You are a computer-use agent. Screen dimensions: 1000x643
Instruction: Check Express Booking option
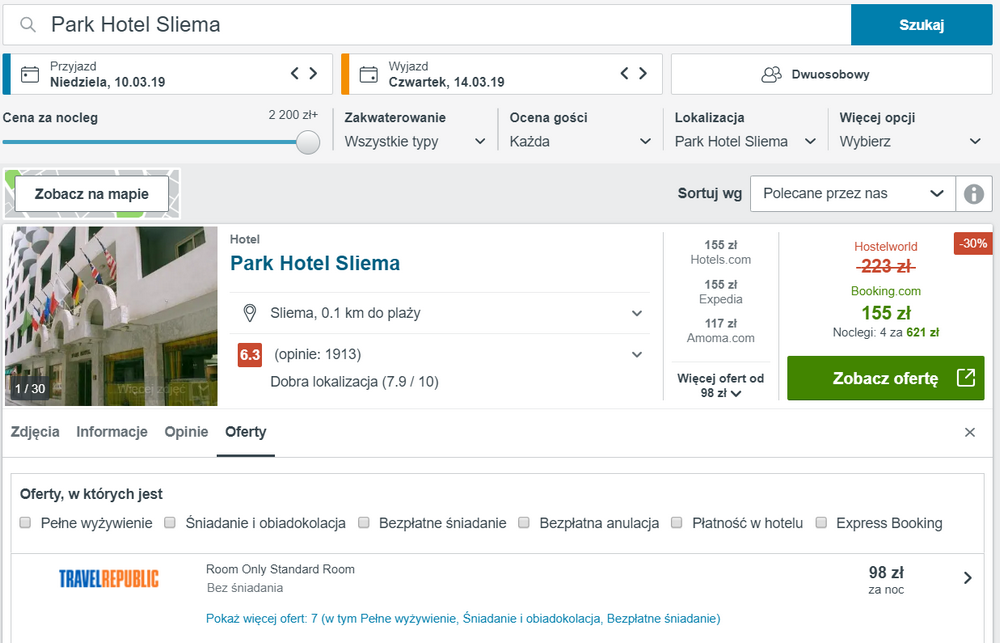point(821,523)
